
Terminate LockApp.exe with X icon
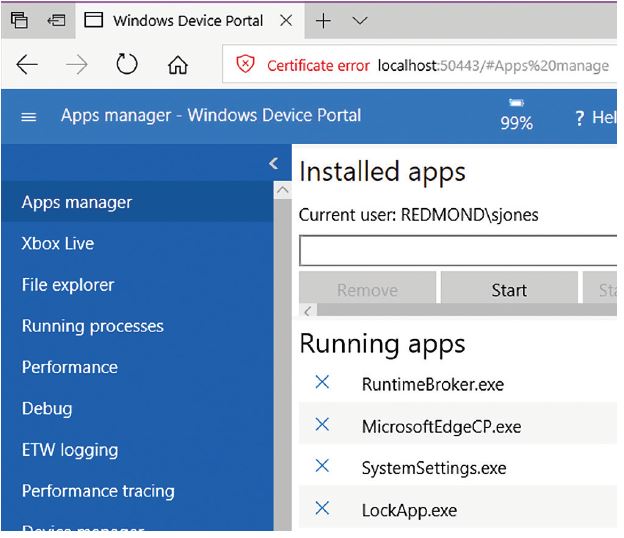(x=322, y=509)
